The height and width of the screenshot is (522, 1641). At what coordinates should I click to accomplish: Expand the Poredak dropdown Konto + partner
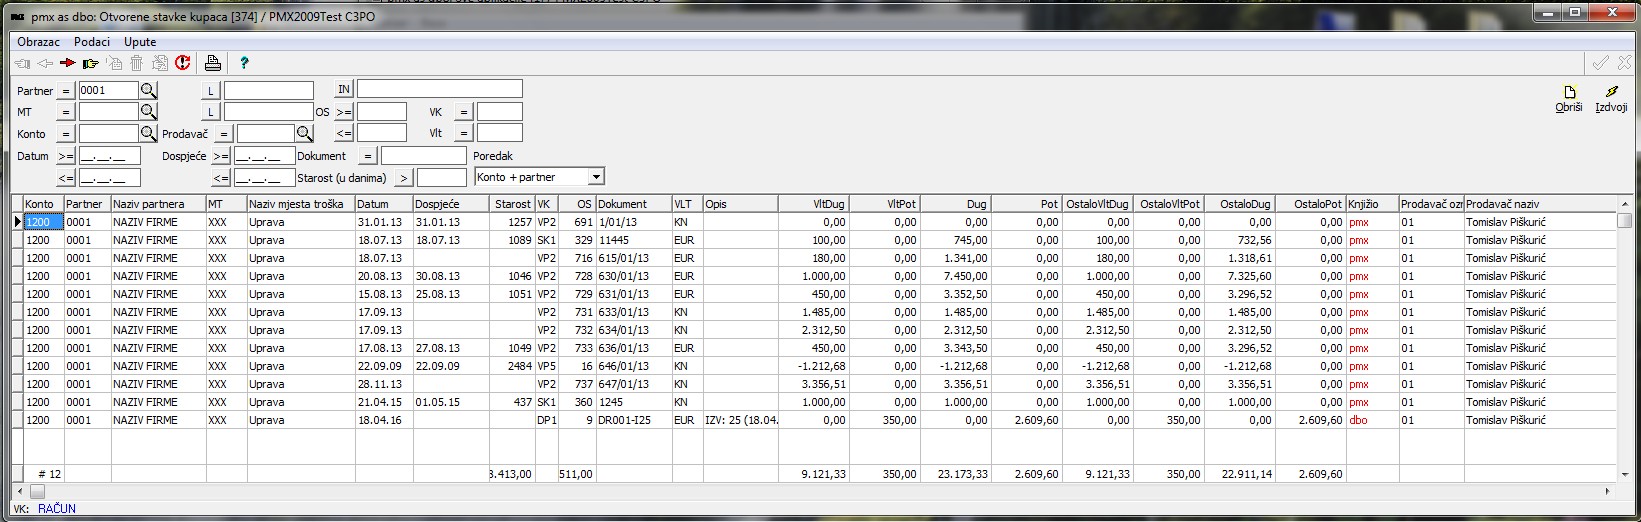tap(597, 177)
